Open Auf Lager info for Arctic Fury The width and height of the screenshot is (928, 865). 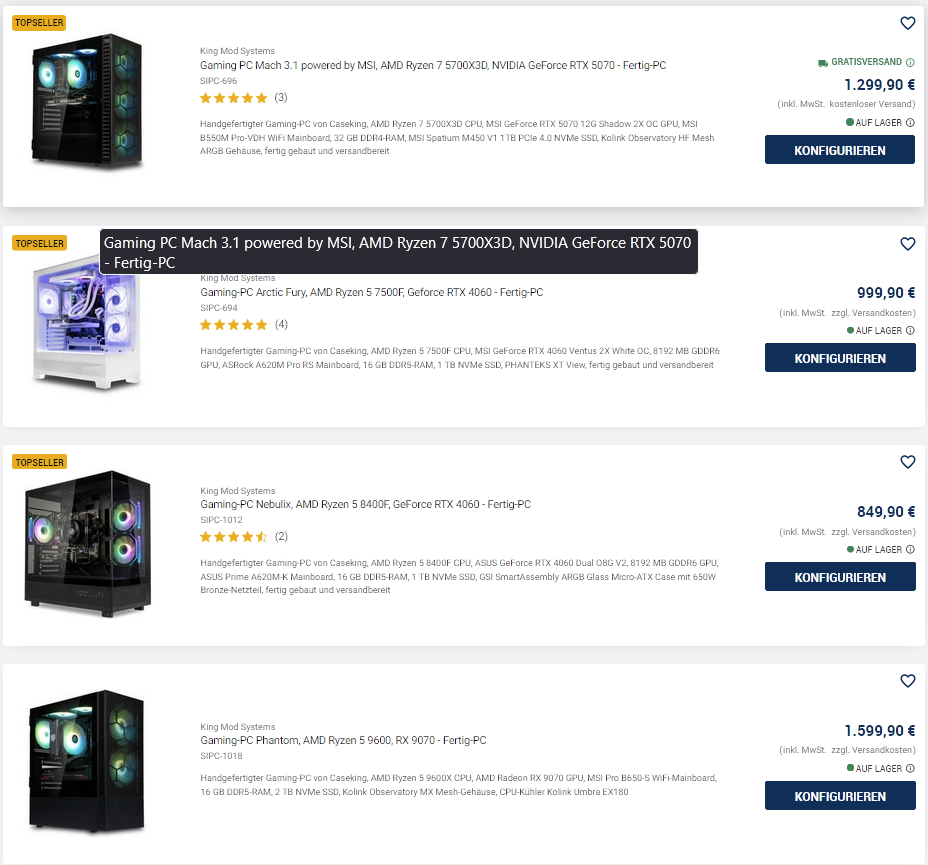pyautogui.click(x=910, y=330)
